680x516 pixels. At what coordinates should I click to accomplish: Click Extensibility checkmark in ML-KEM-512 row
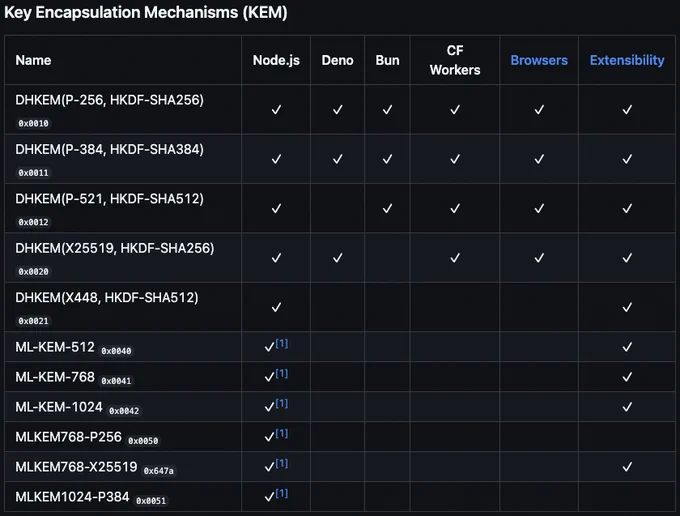point(627,347)
